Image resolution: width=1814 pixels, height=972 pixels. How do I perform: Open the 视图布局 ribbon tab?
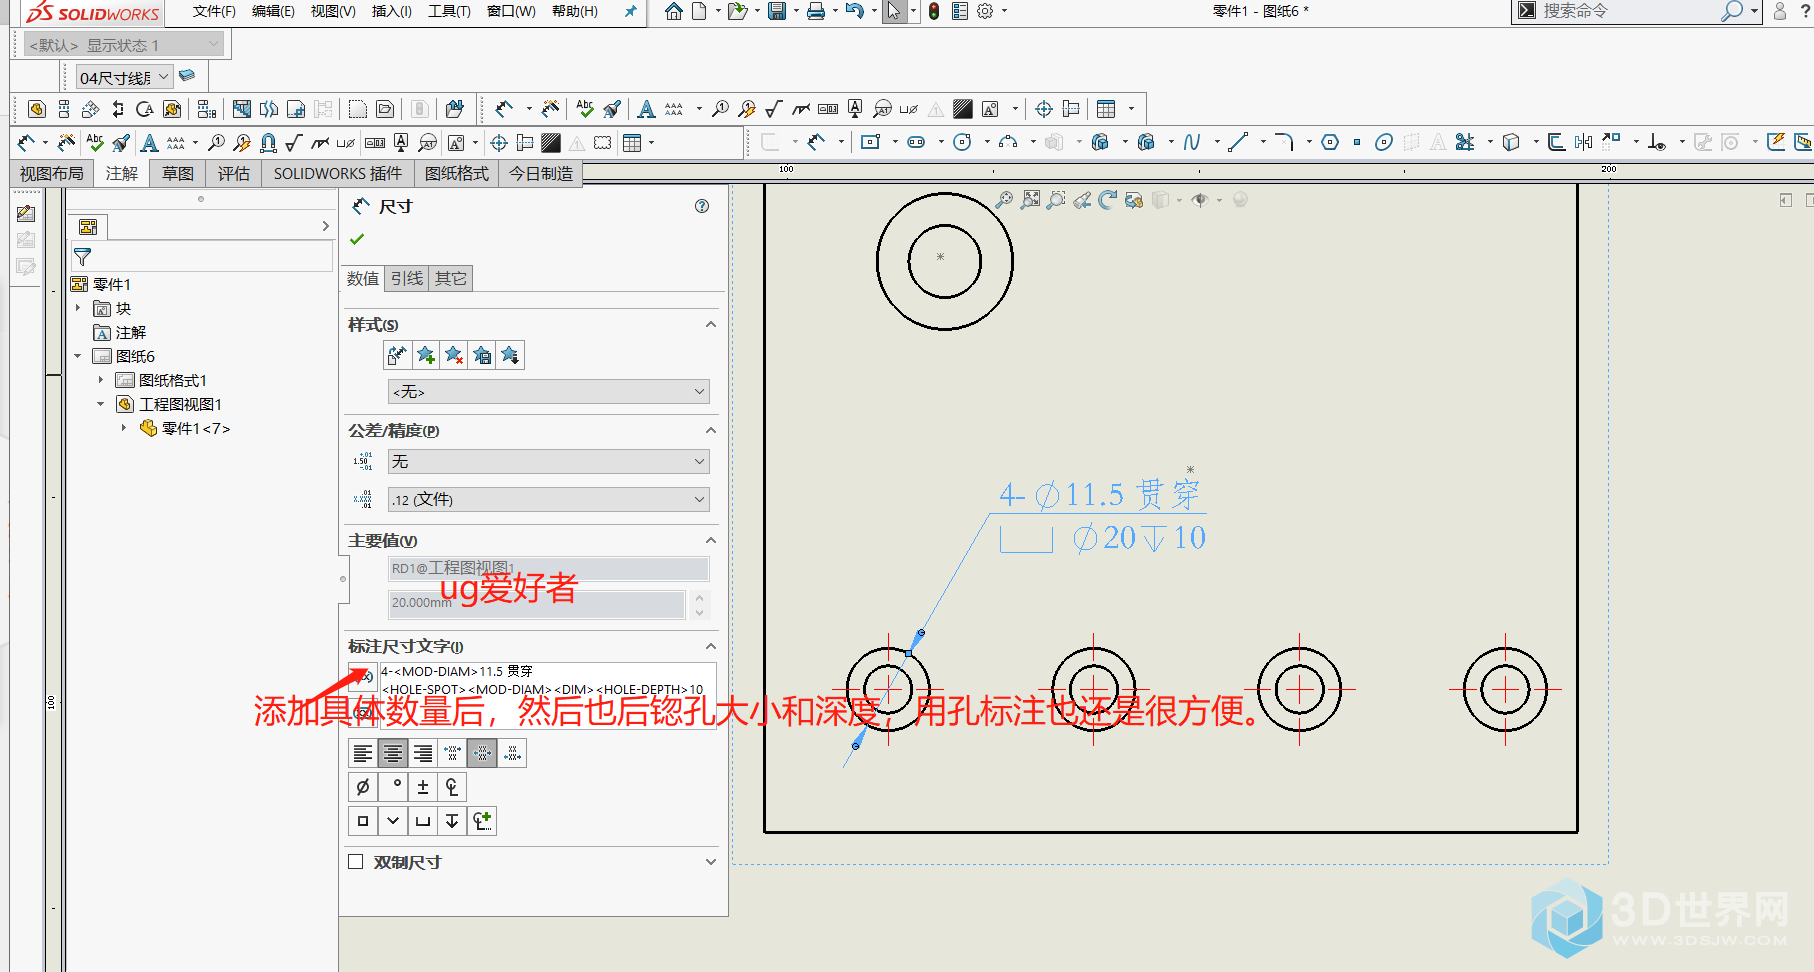52,173
